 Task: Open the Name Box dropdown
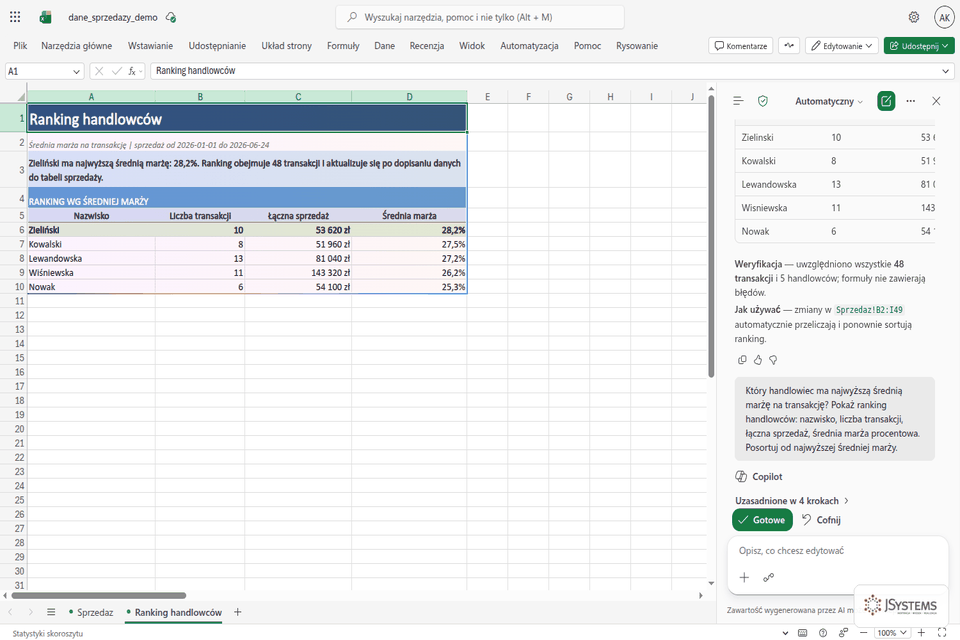click(77, 72)
